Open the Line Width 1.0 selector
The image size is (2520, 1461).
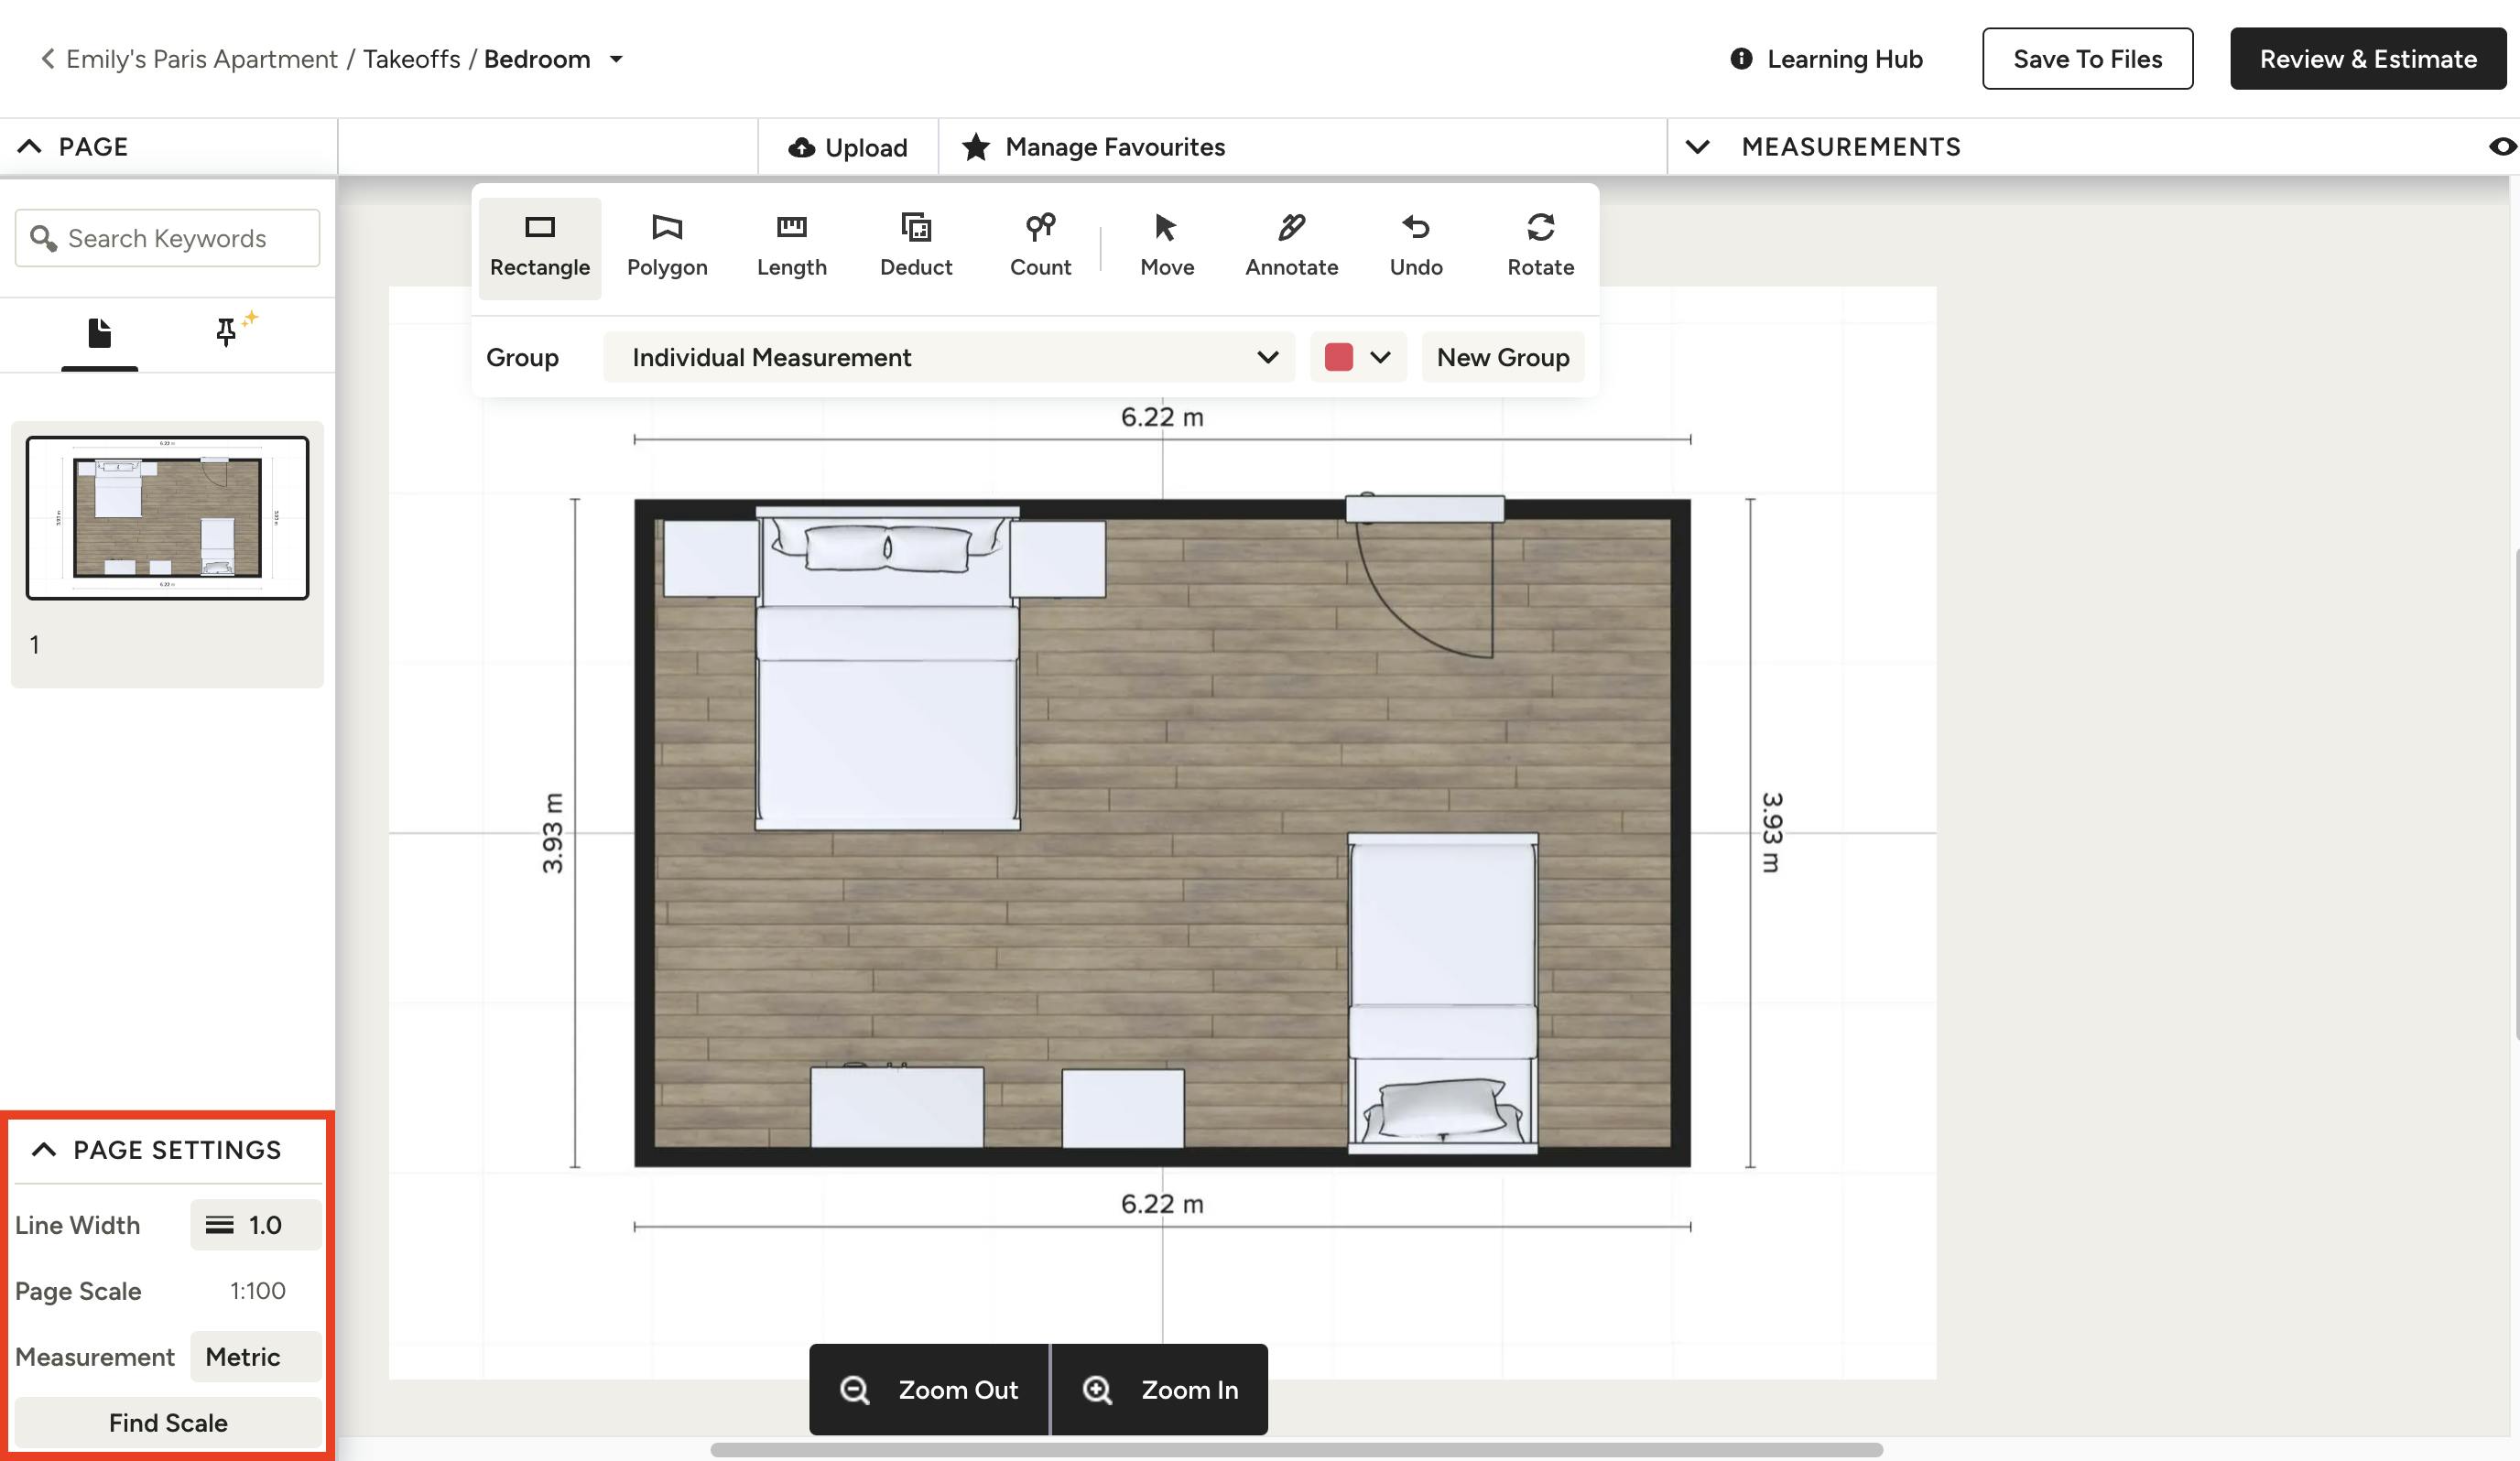(x=256, y=1225)
